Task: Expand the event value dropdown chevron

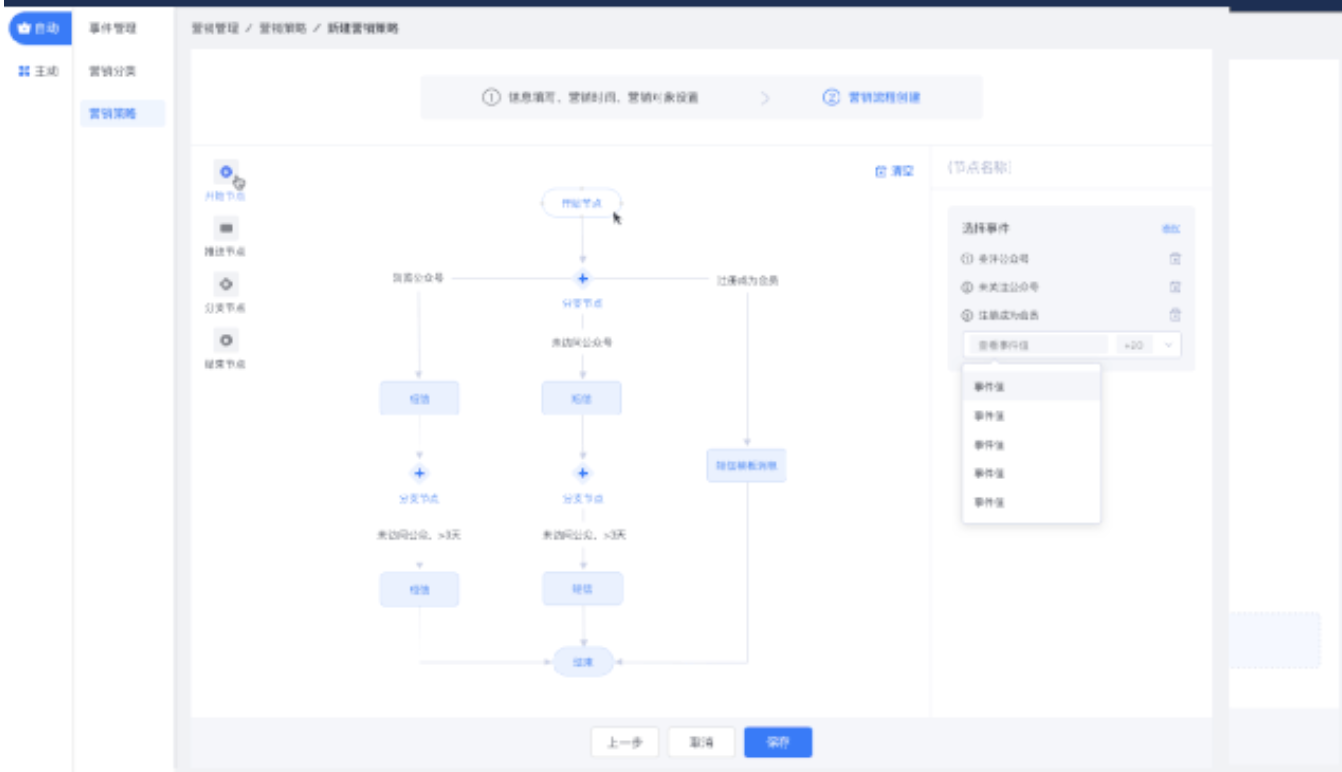Action: (x=1170, y=345)
